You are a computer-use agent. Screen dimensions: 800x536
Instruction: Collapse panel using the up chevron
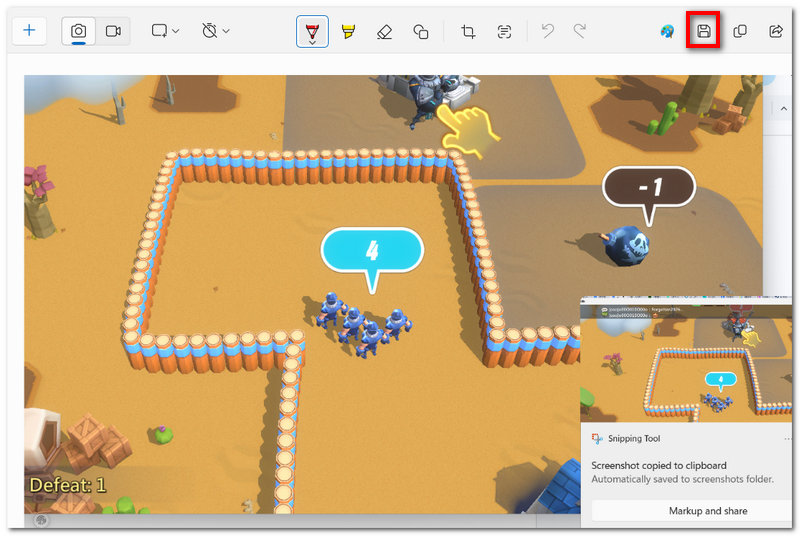pyautogui.click(x=784, y=109)
